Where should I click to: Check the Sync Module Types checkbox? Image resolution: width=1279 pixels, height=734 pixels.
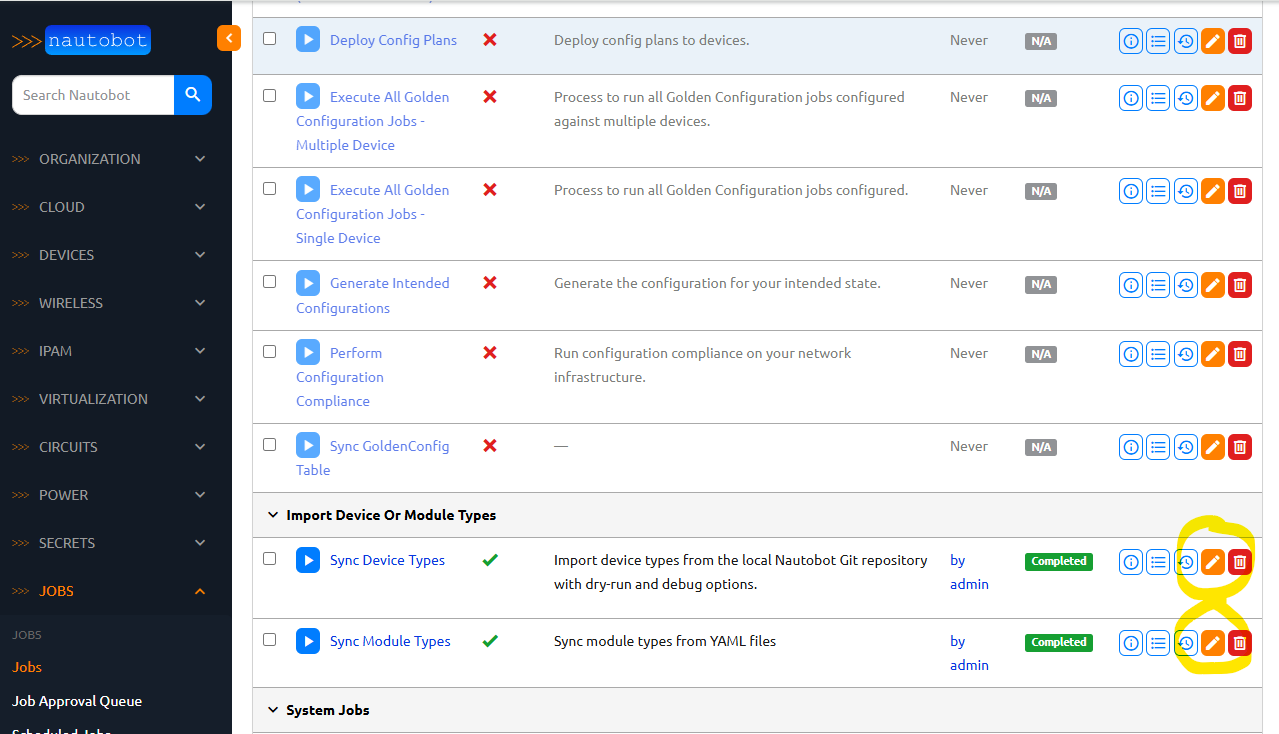coord(269,640)
